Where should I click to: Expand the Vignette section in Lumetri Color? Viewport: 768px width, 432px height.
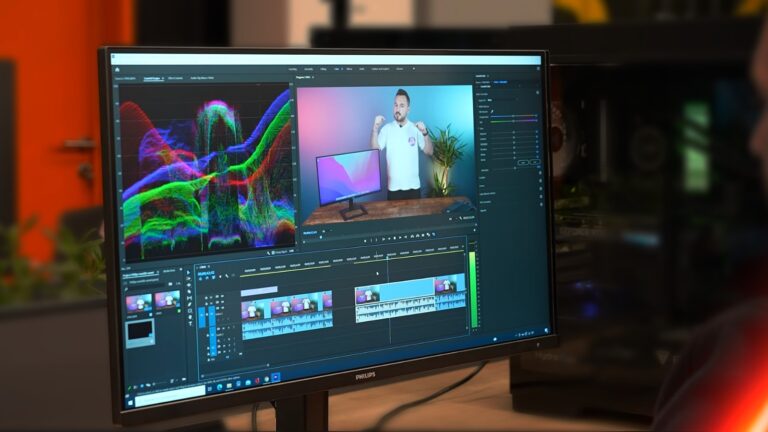pos(483,211)
